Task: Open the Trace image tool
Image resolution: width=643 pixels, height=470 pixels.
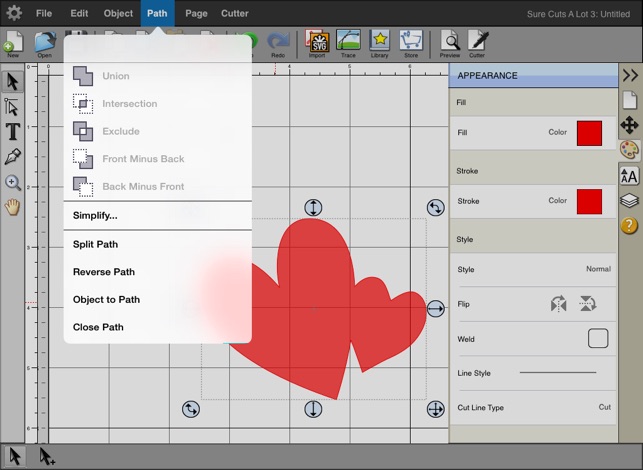Action: pos(348,42)
